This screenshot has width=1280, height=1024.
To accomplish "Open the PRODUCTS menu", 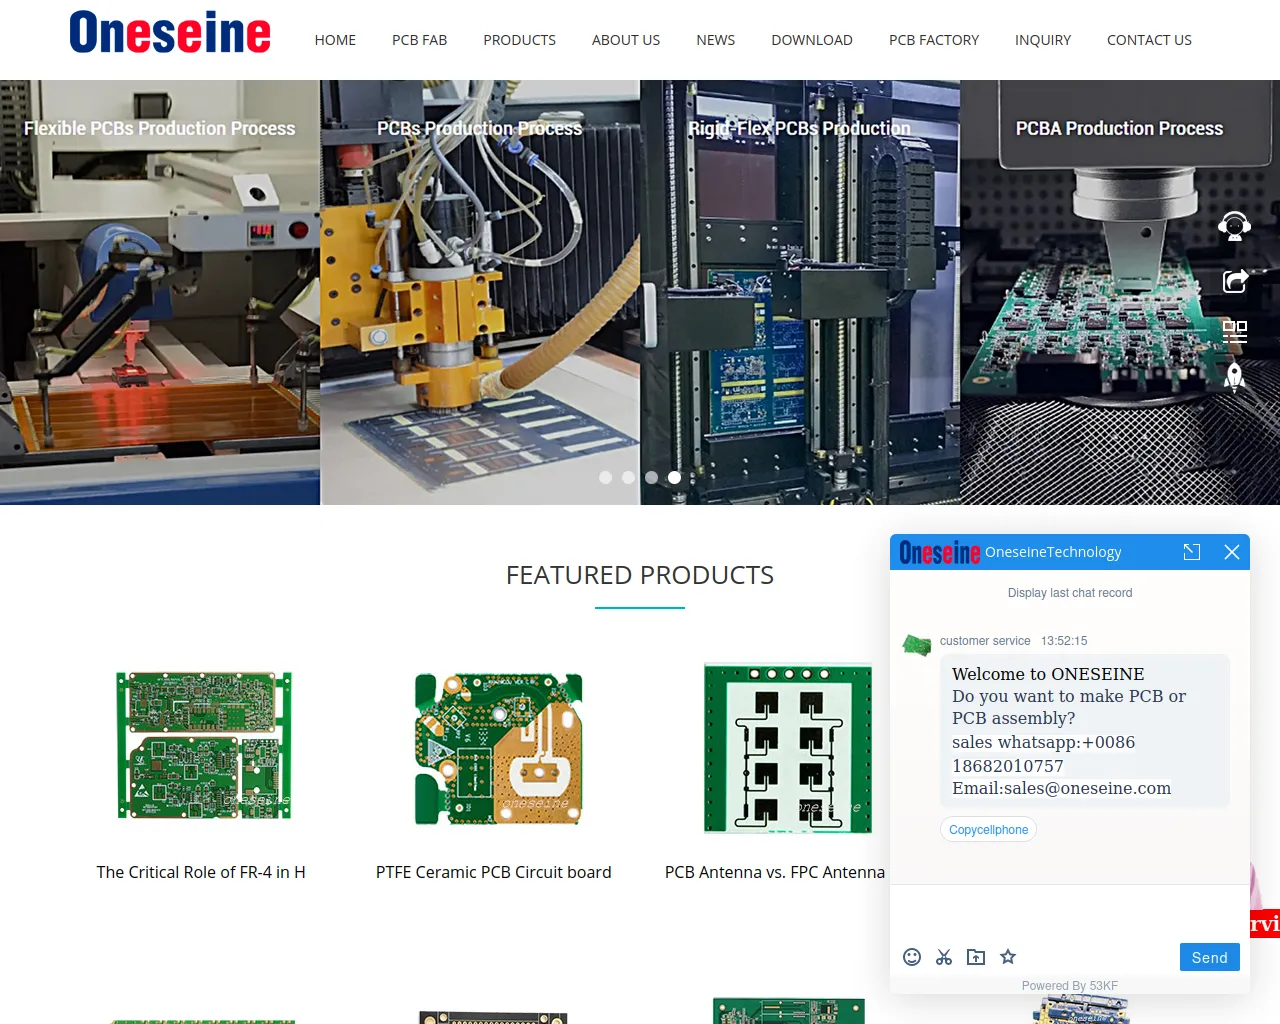I will (x=519, y=40).
